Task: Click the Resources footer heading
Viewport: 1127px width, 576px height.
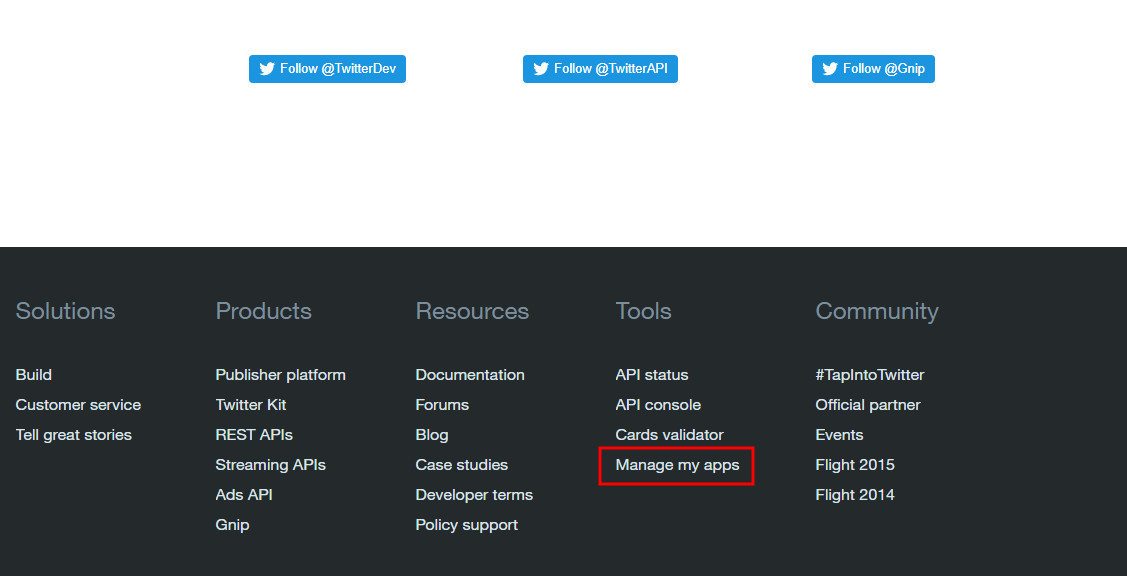Action: (472, 311)
